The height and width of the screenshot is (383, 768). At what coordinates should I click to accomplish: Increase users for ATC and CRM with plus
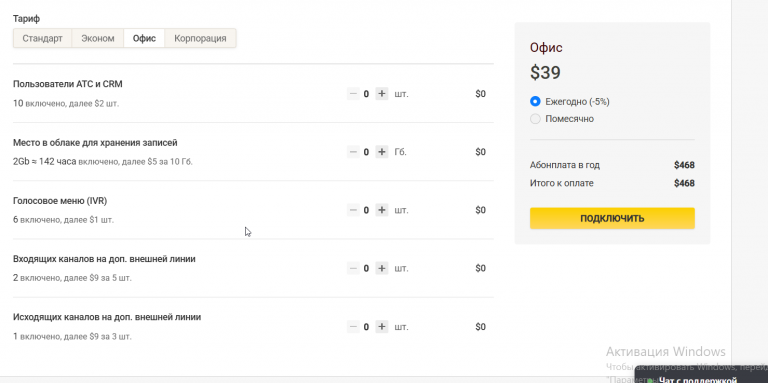[382, 94]
